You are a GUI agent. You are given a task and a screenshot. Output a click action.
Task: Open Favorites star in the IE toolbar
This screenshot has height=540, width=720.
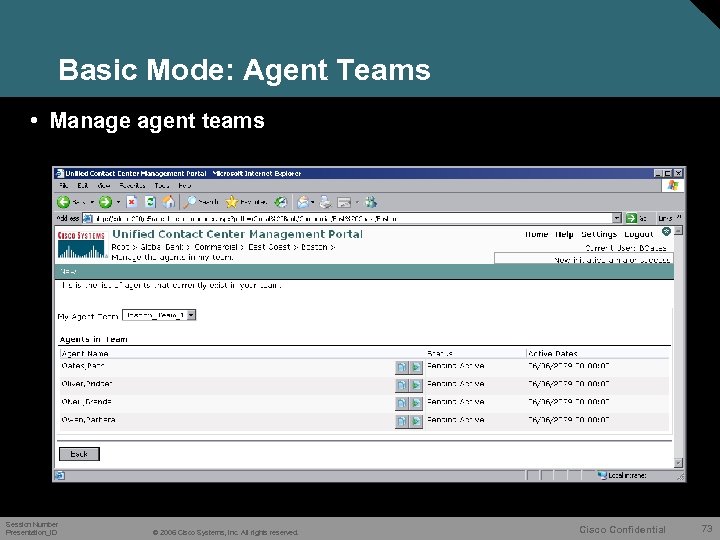pyautogui.click(x=246, y=202)
